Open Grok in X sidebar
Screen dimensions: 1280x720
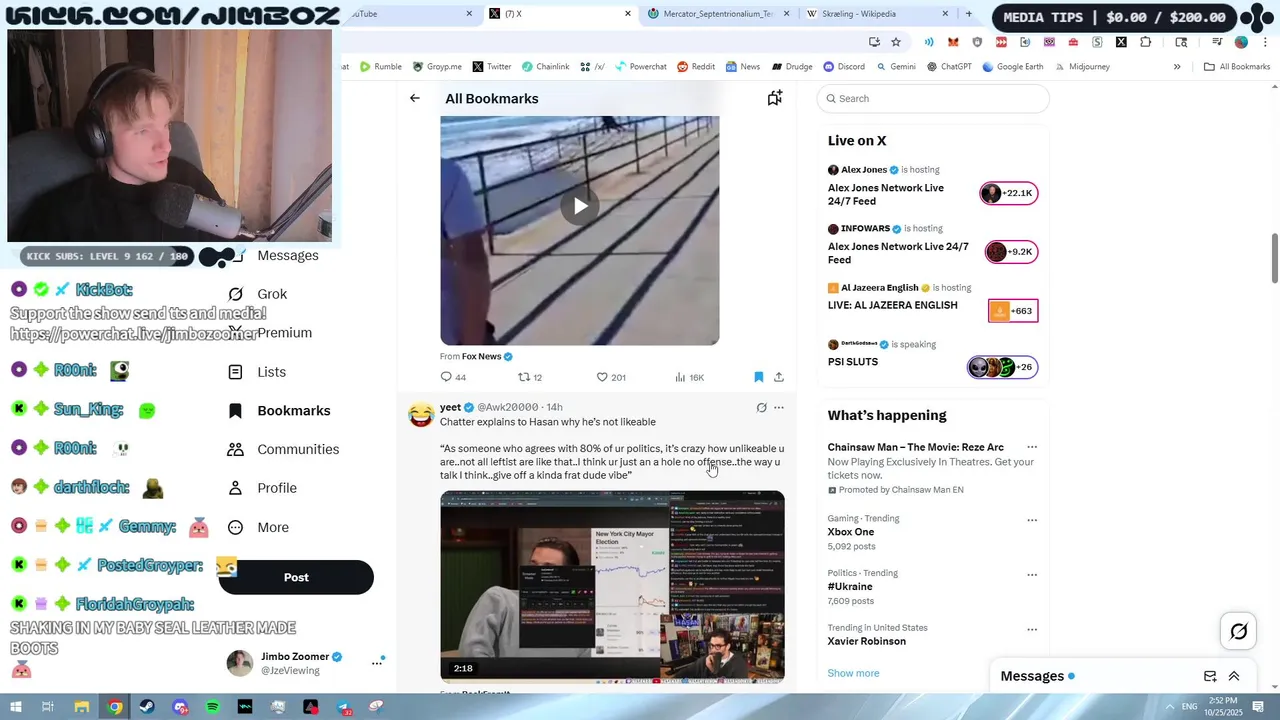258,294
